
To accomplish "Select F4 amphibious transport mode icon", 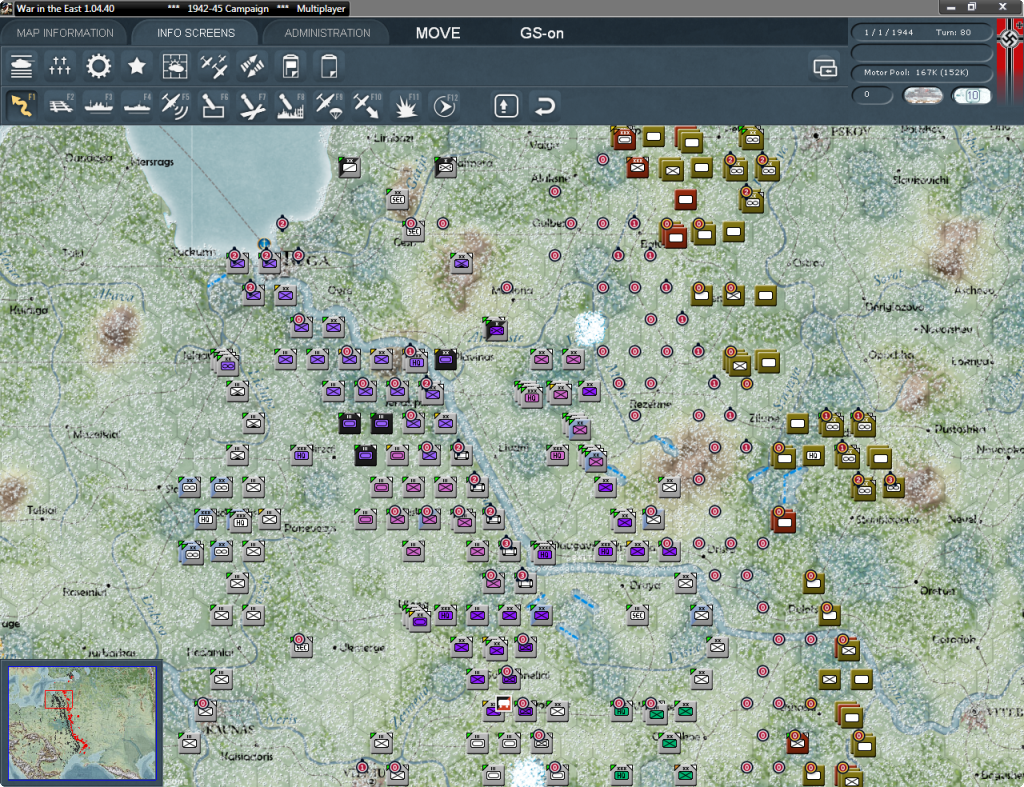I will [x=137, y=105].
